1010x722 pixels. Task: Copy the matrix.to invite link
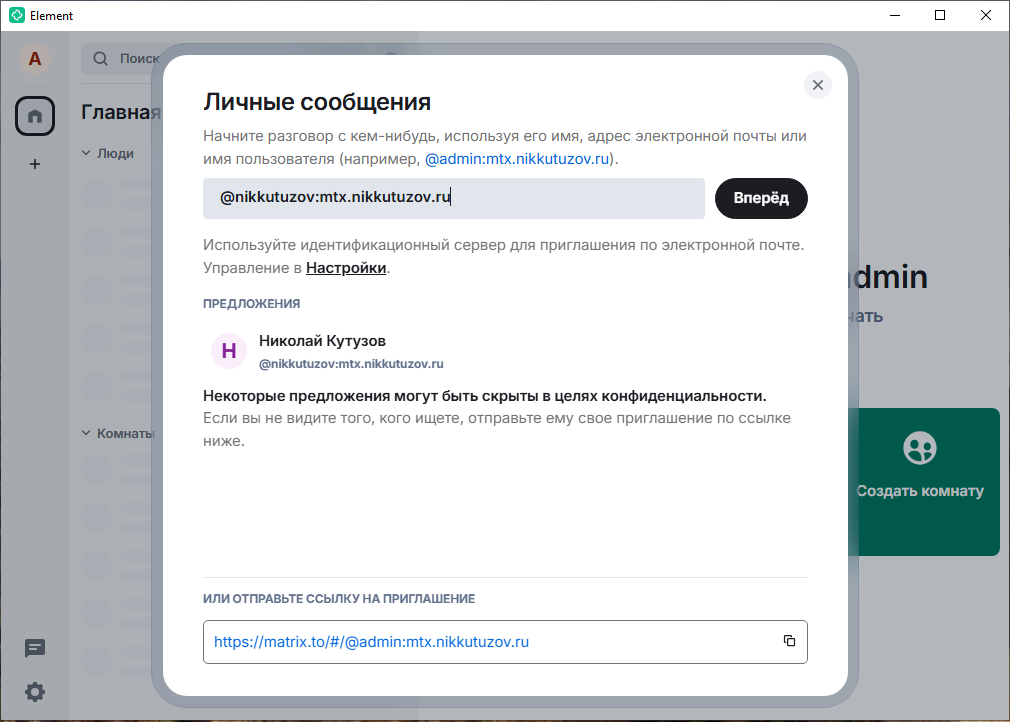(x=789, y=641)
